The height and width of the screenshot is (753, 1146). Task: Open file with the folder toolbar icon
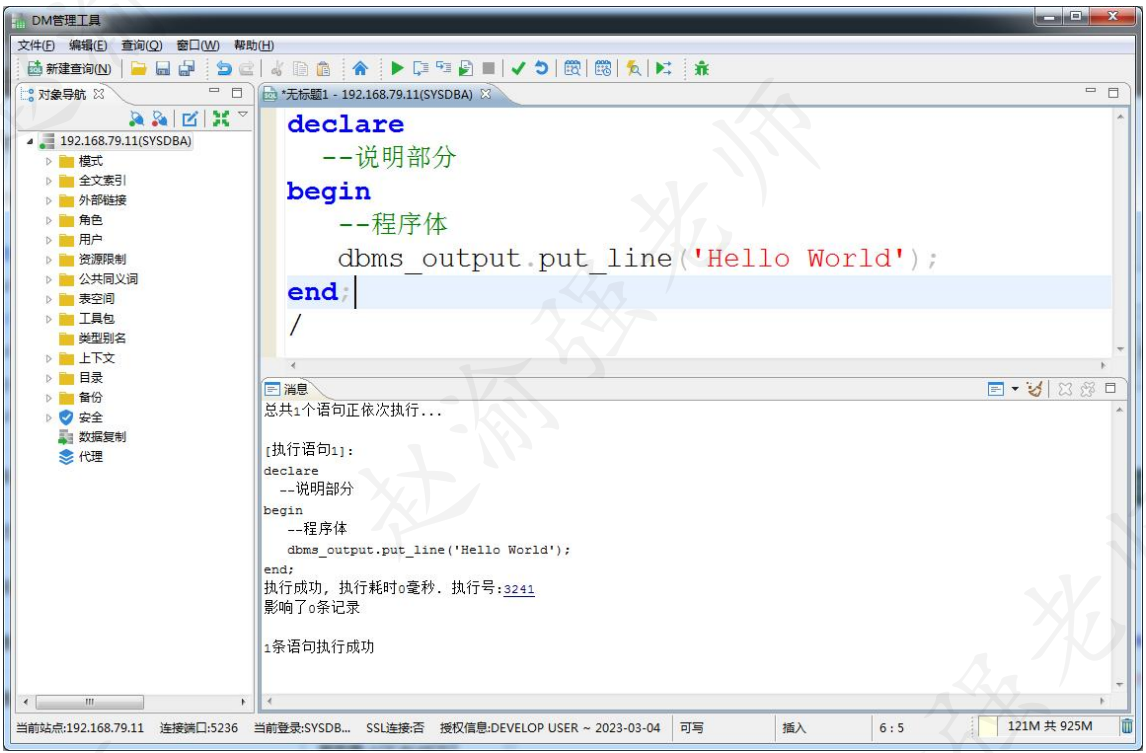point(139,69)
